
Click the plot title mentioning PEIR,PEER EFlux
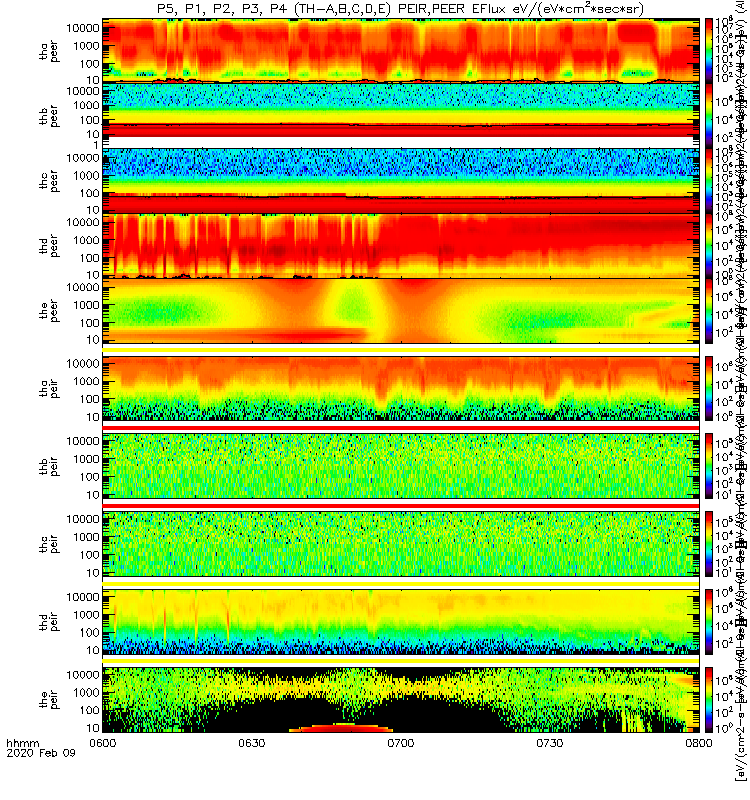401,9
